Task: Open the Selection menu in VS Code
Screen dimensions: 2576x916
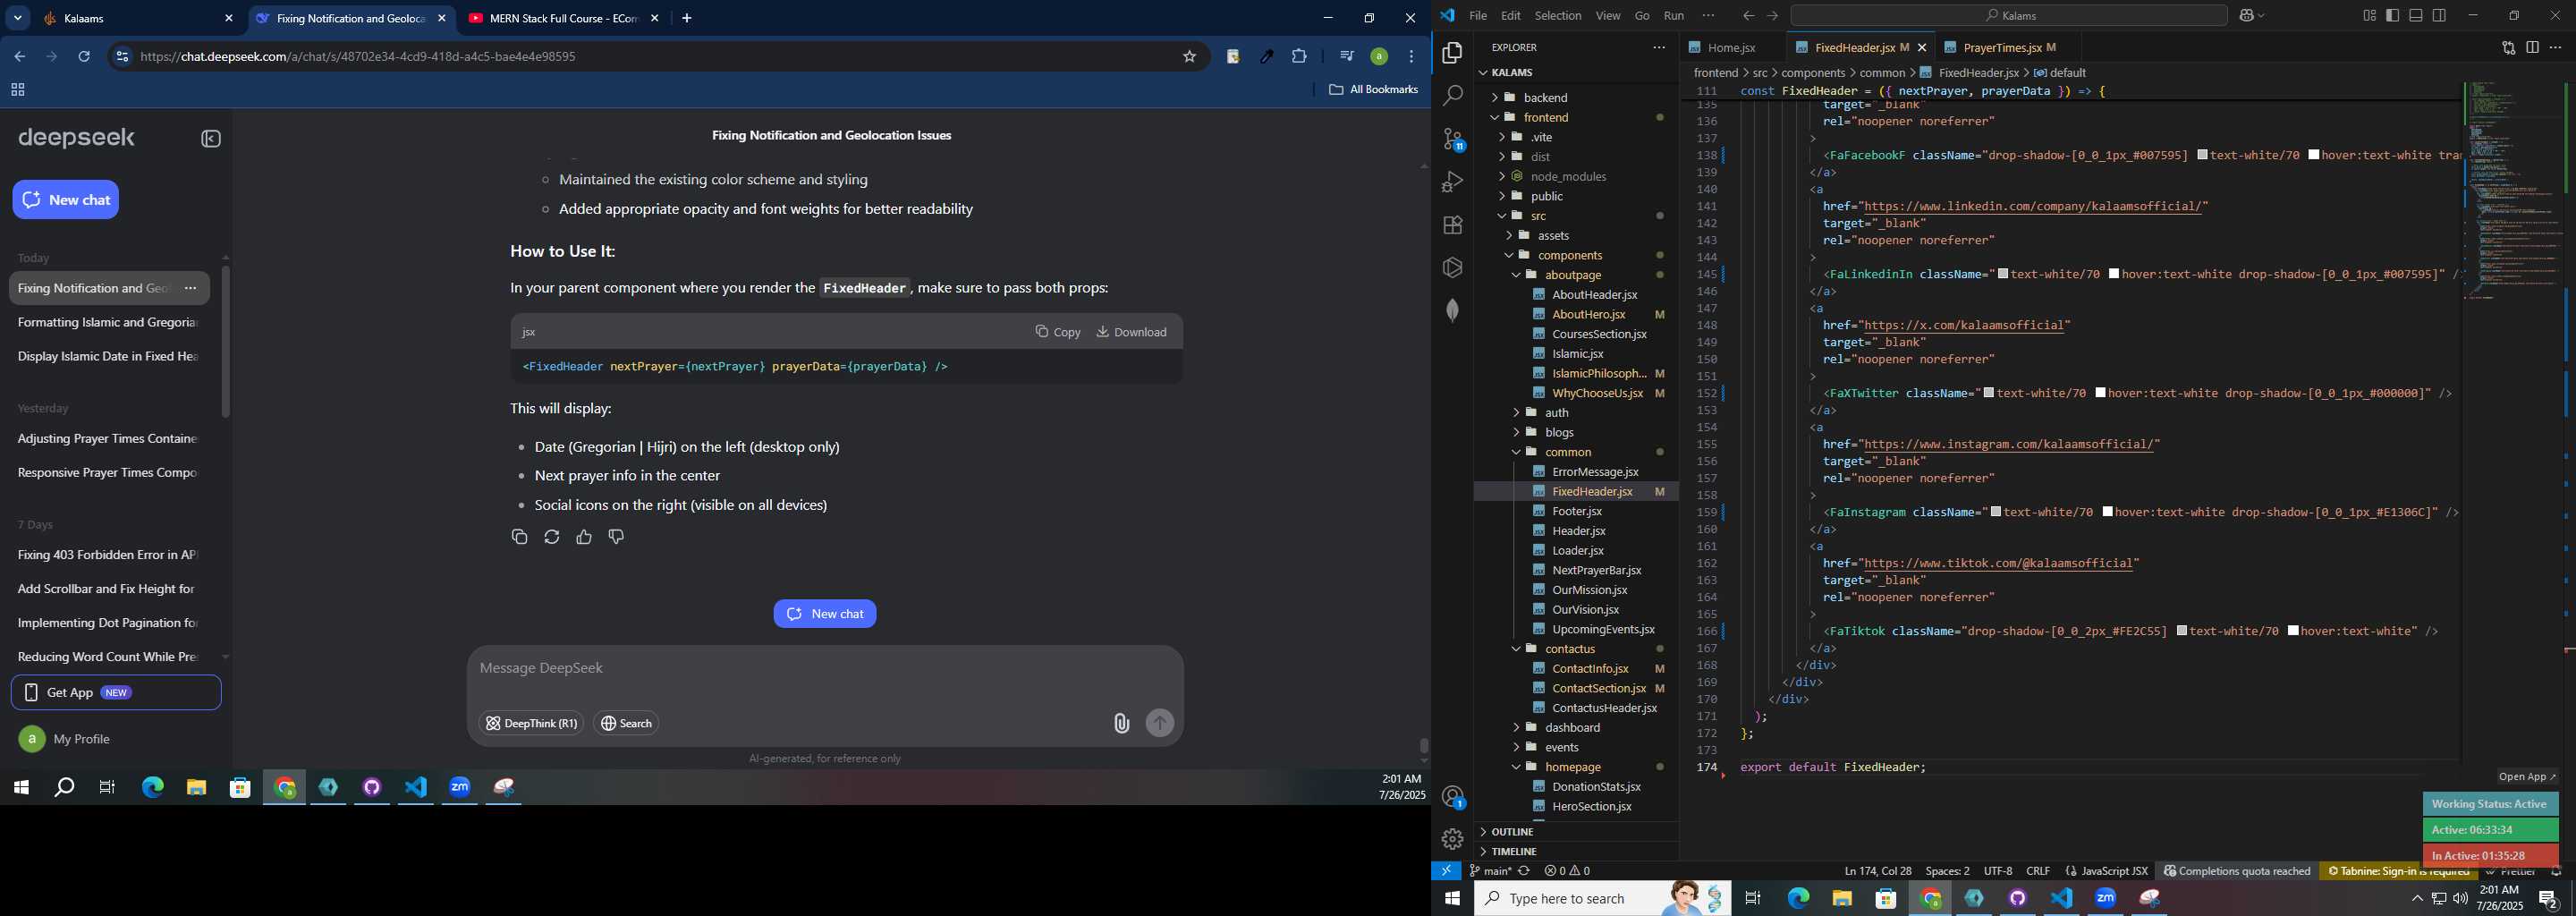Action: click(x=1558, y=15)
